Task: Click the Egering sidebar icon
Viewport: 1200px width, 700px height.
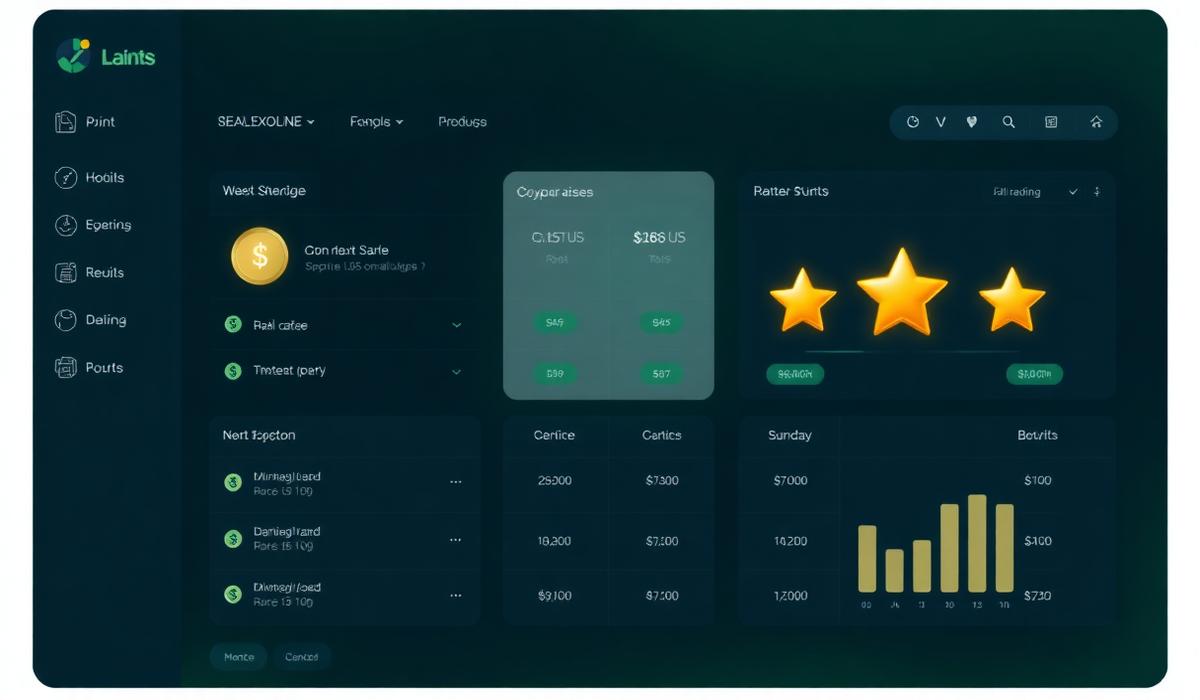Action: click(x=65, y=225)
